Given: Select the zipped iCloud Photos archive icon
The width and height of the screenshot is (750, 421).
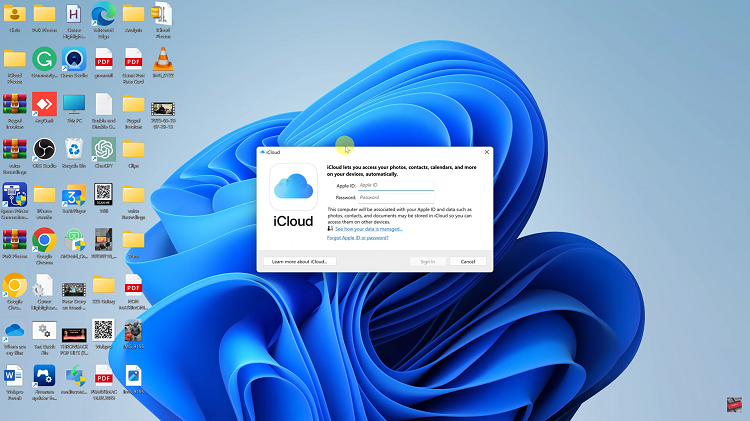Looking at the screenshot, I should (163, 20).
